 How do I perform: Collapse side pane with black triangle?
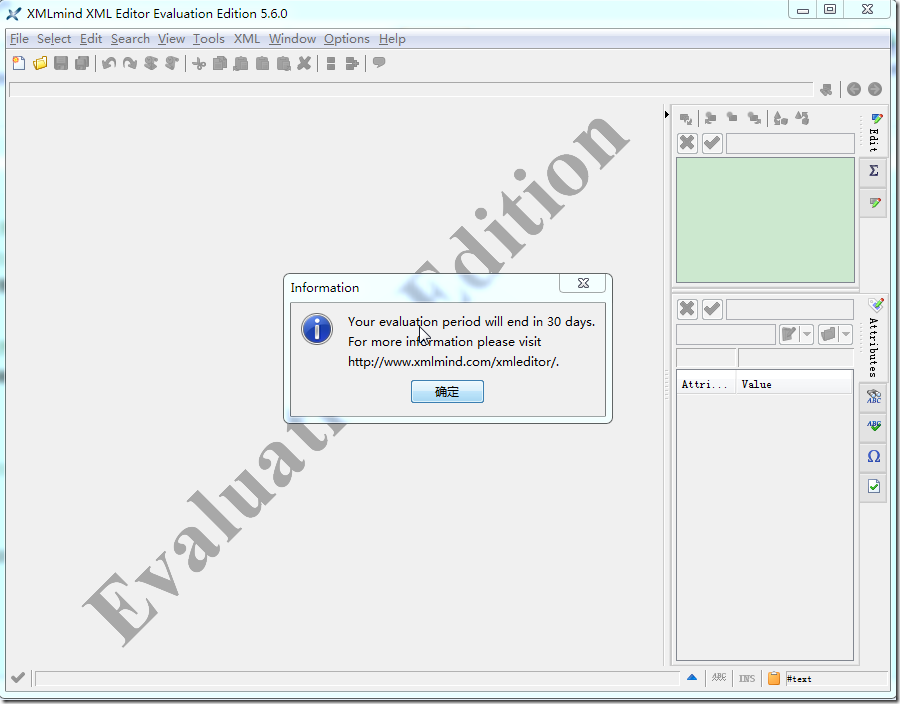(x=666, y=115)
